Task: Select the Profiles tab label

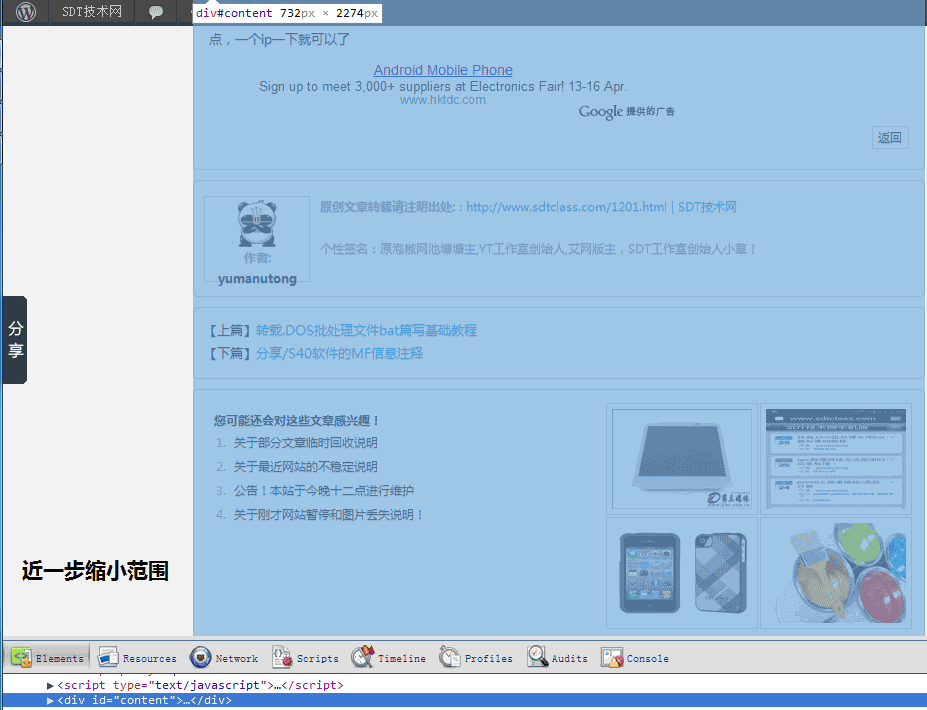Action: tap(489, 659)
